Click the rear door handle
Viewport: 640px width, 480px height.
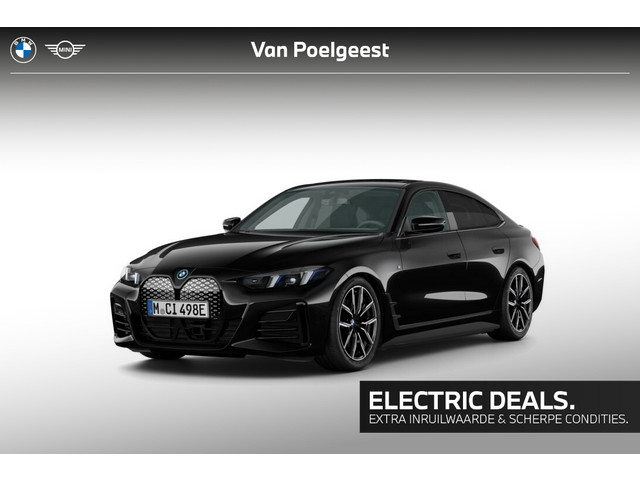tap(498, 250)
